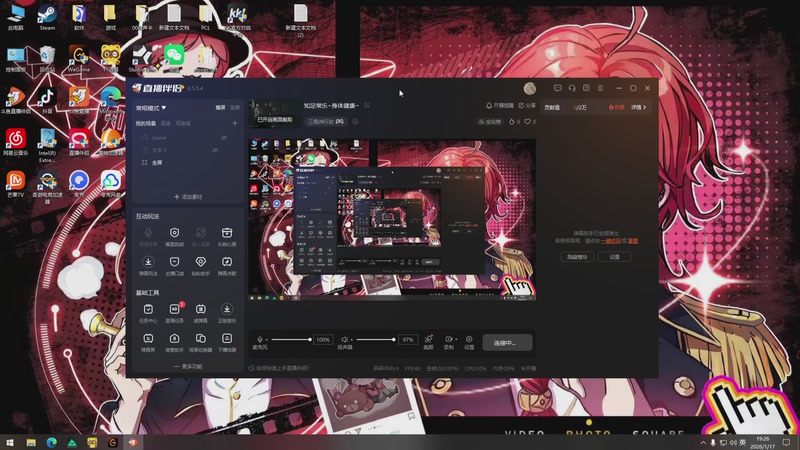
Task: Open the Windows Start button
Action: tap(10, 442)
